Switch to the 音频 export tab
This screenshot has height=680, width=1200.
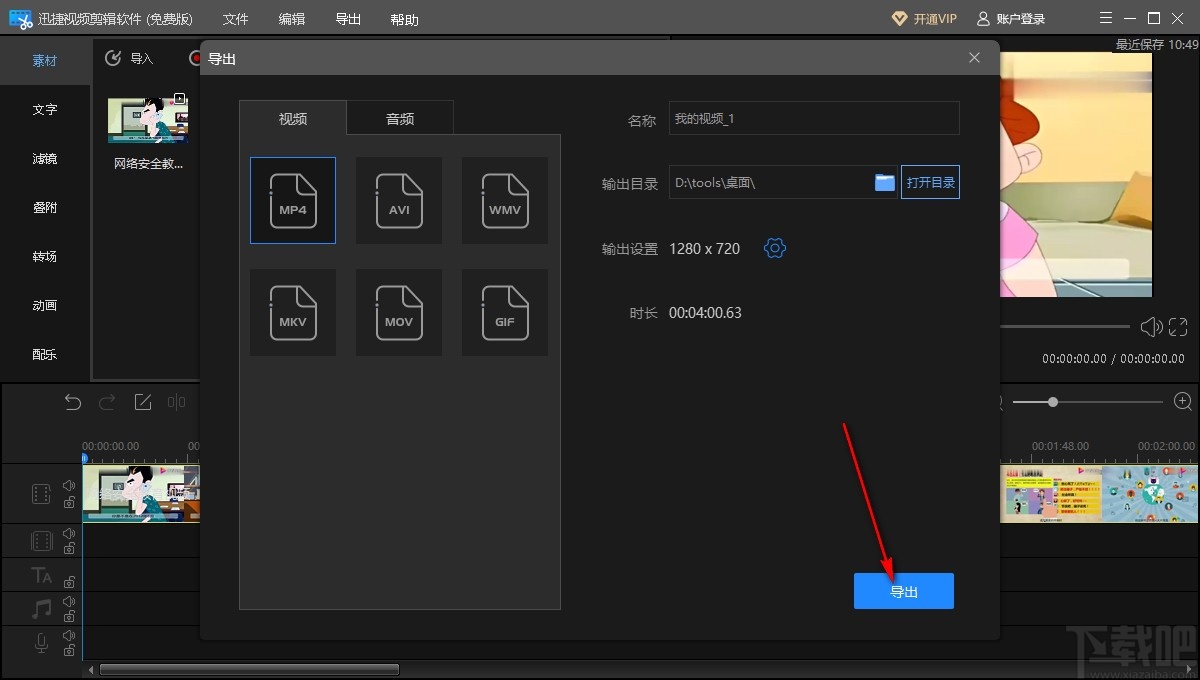point(400,118)
